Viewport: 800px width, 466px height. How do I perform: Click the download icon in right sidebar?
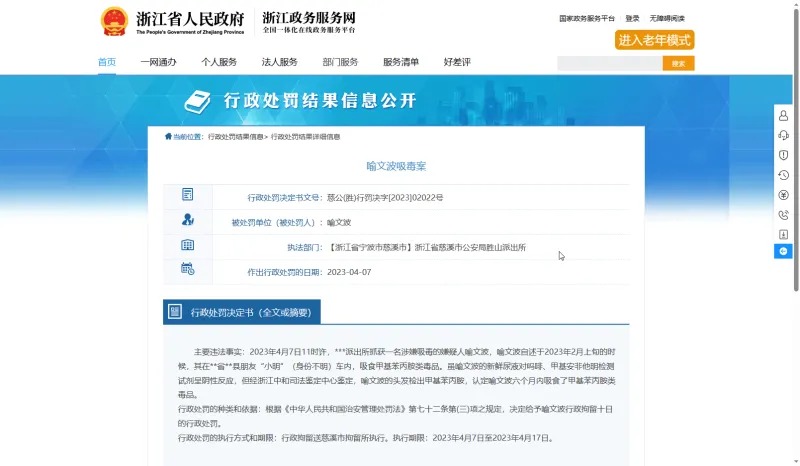tap(783, 234)
